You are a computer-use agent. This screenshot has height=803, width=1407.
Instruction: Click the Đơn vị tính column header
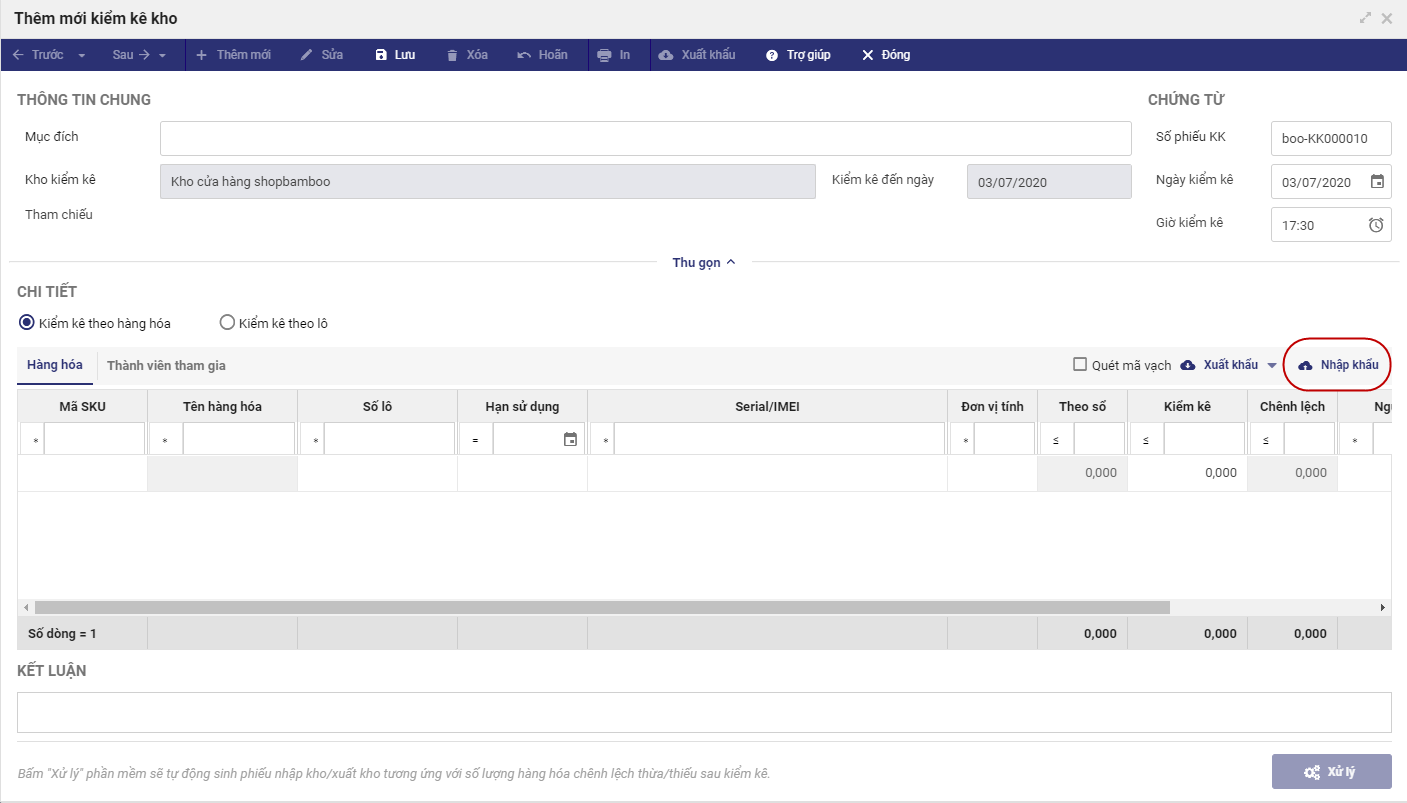(992, 406)
